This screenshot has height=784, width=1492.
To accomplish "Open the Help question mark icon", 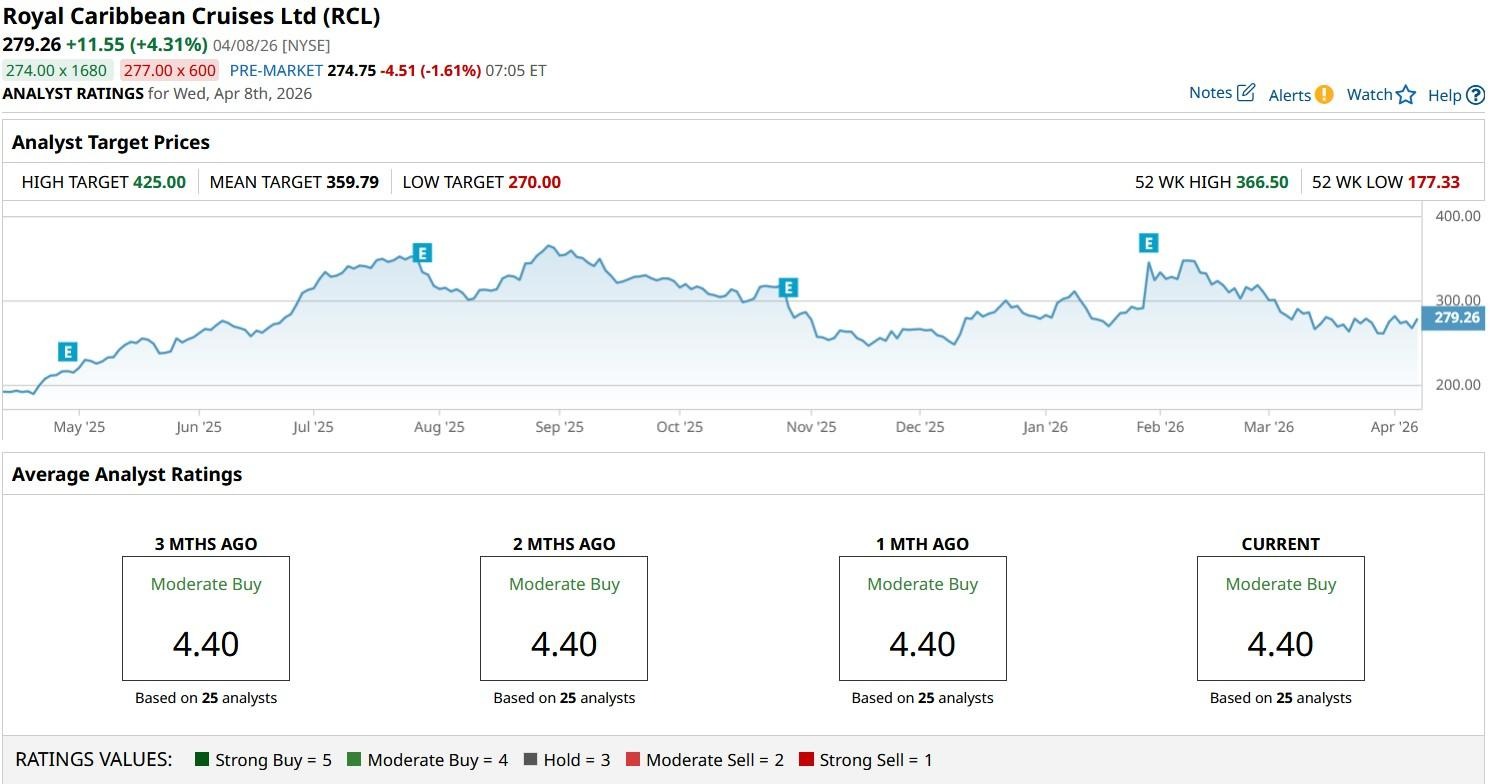I will 1476,96.
